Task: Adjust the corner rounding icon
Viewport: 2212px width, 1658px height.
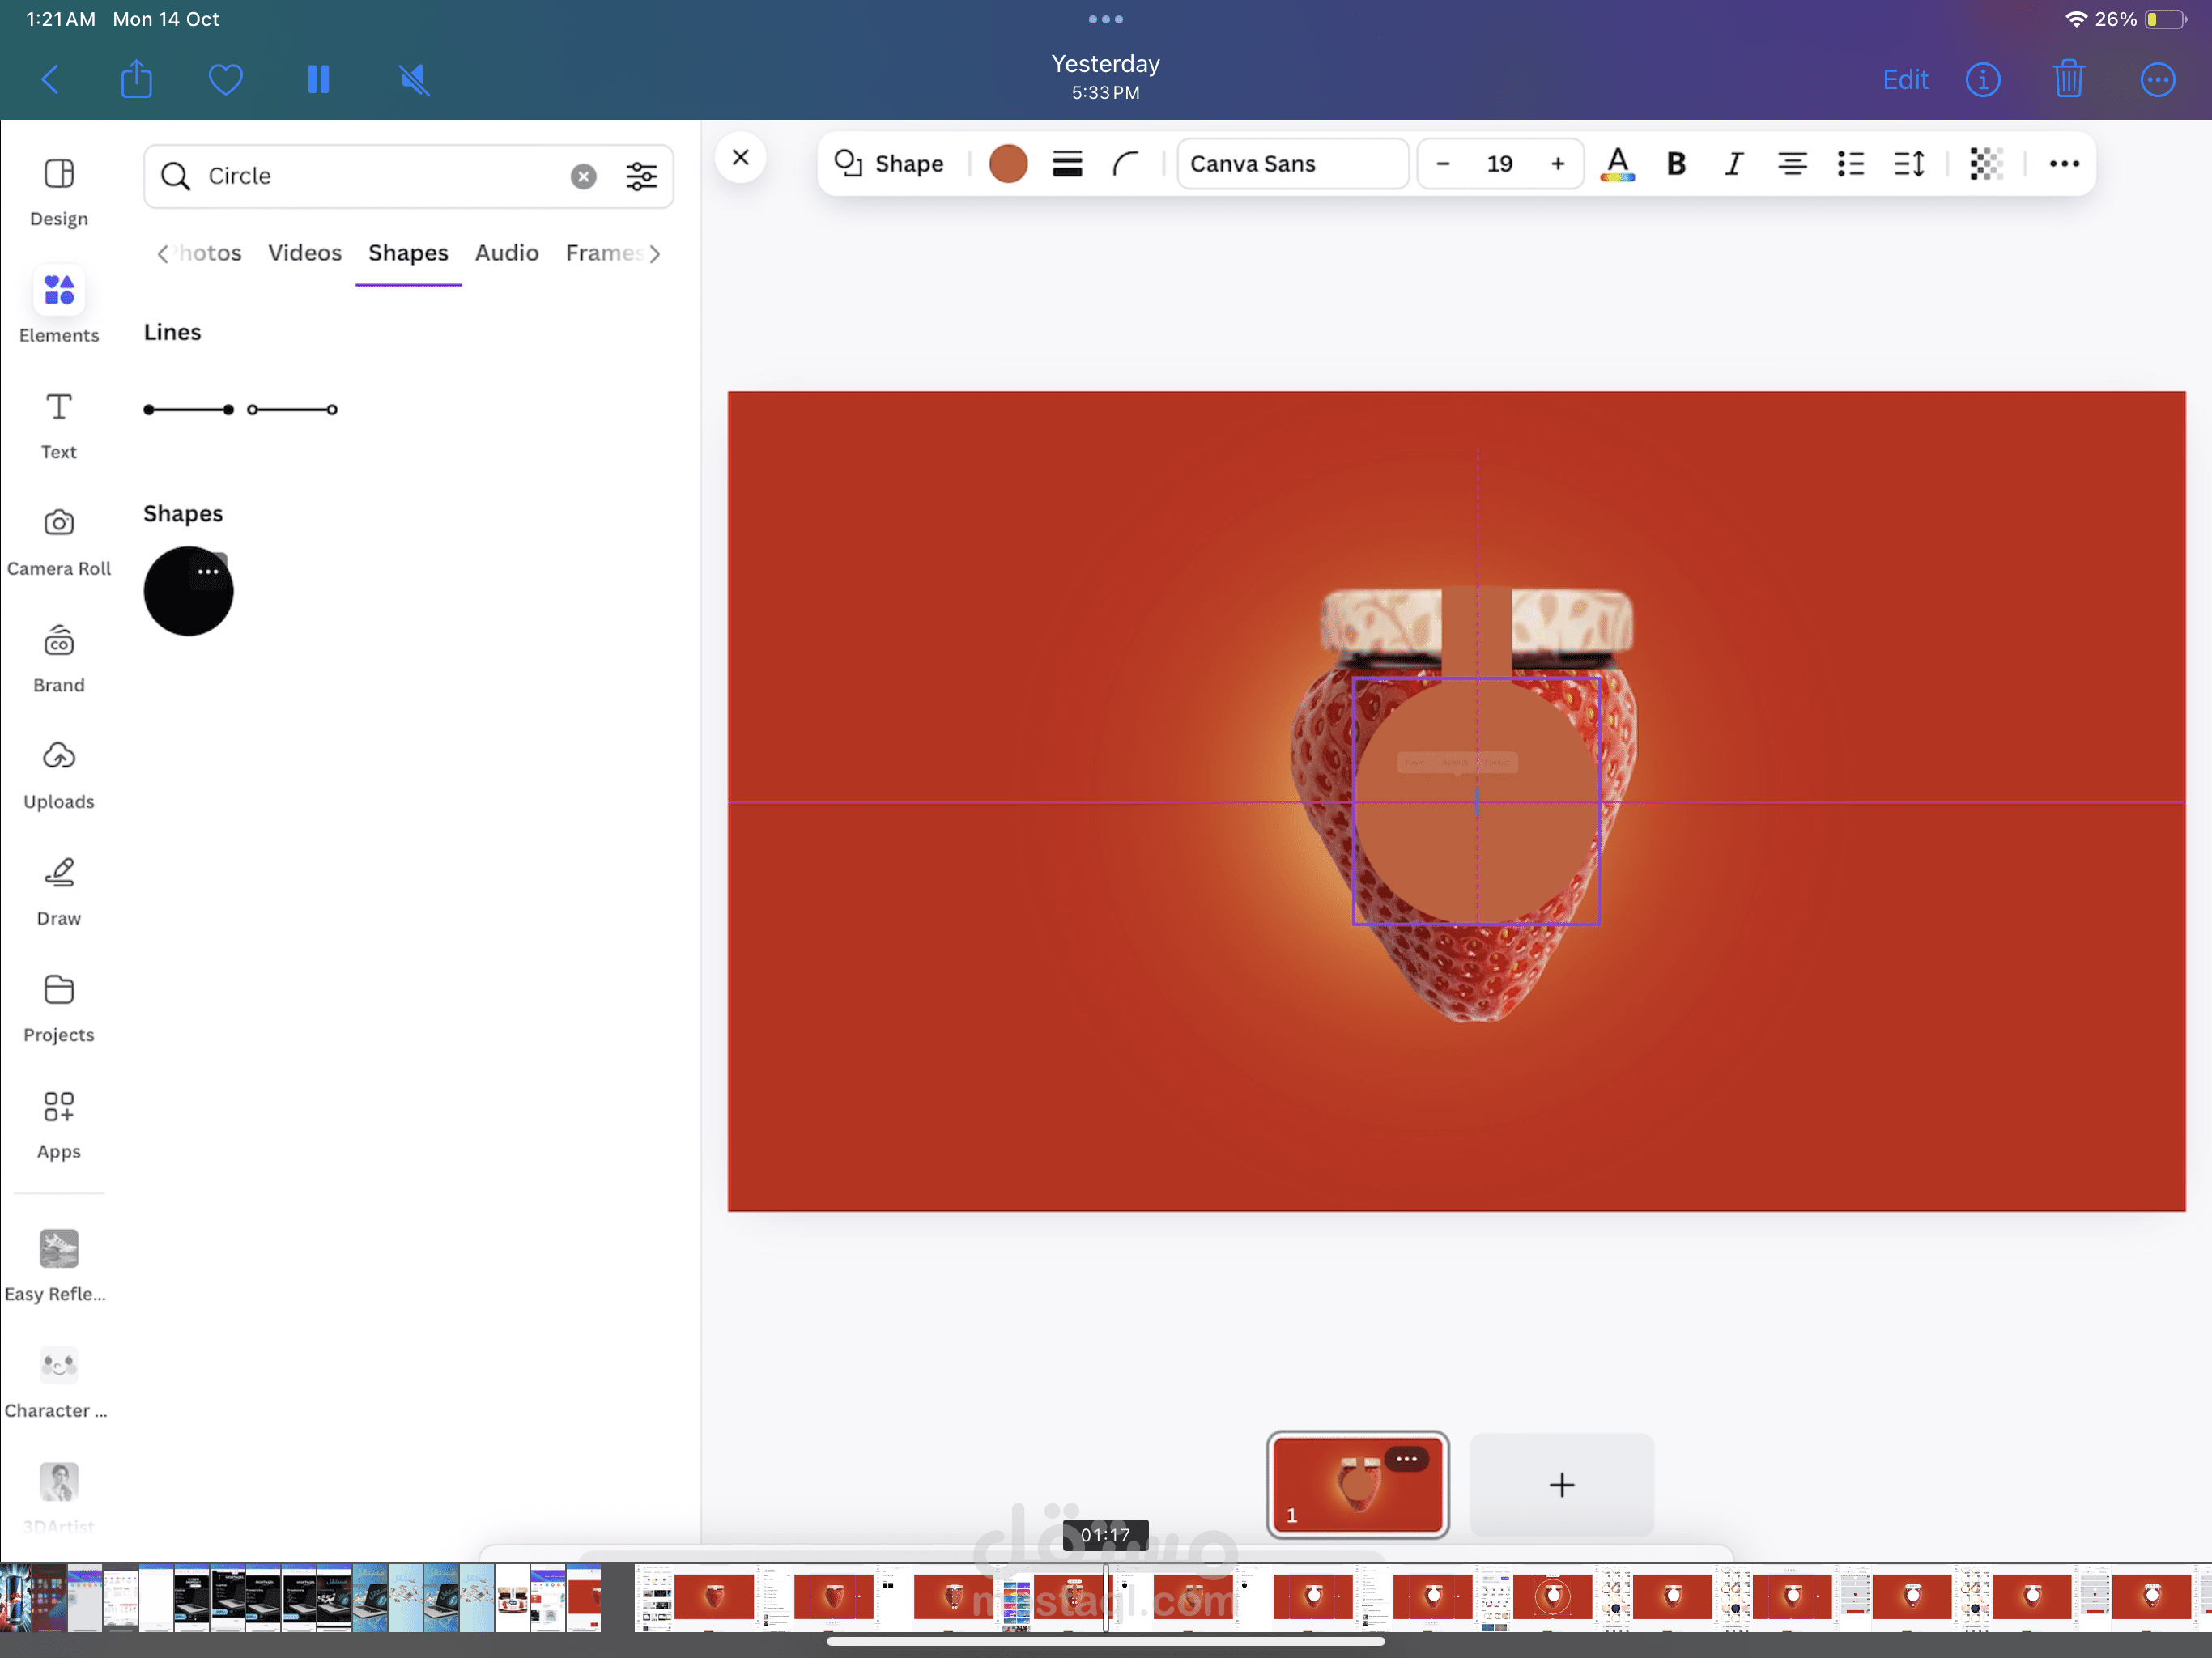Action: coord(1126,163)
